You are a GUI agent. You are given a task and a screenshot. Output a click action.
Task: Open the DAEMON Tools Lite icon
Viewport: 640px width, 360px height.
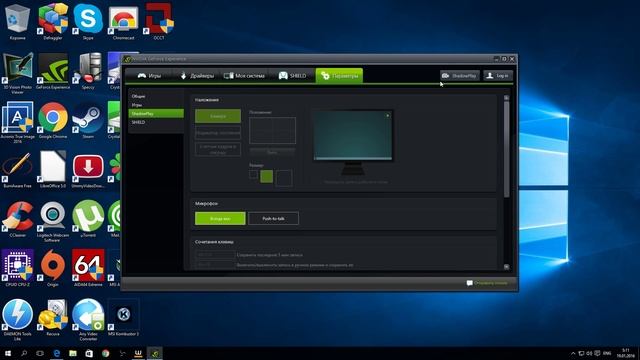click(x=18, y=320)
